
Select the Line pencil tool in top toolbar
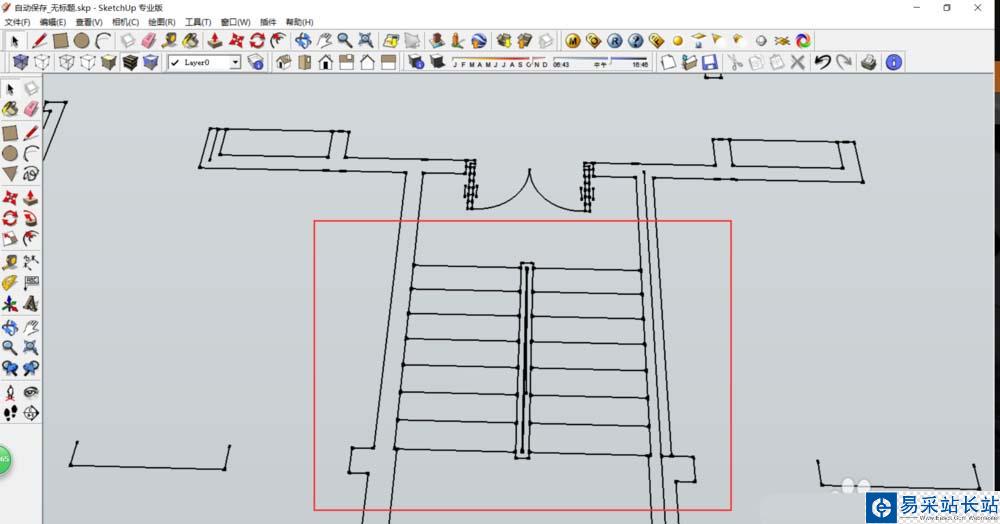(40, 41)
